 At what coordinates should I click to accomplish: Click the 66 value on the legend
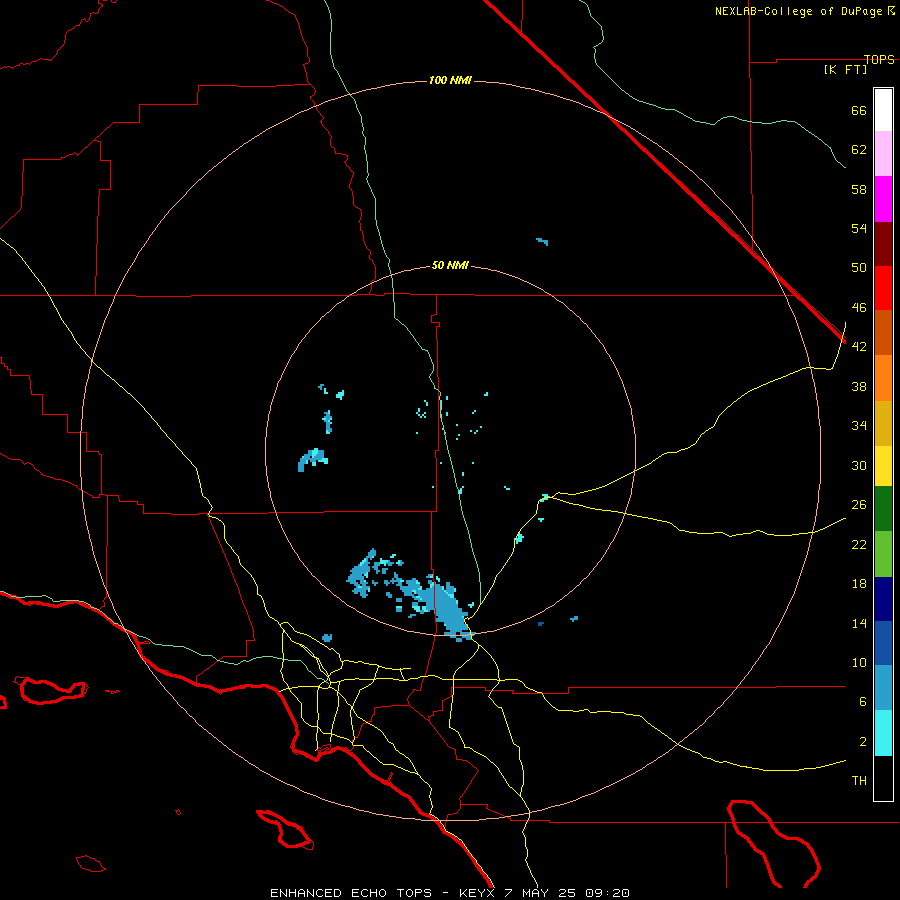click(859, 110)
